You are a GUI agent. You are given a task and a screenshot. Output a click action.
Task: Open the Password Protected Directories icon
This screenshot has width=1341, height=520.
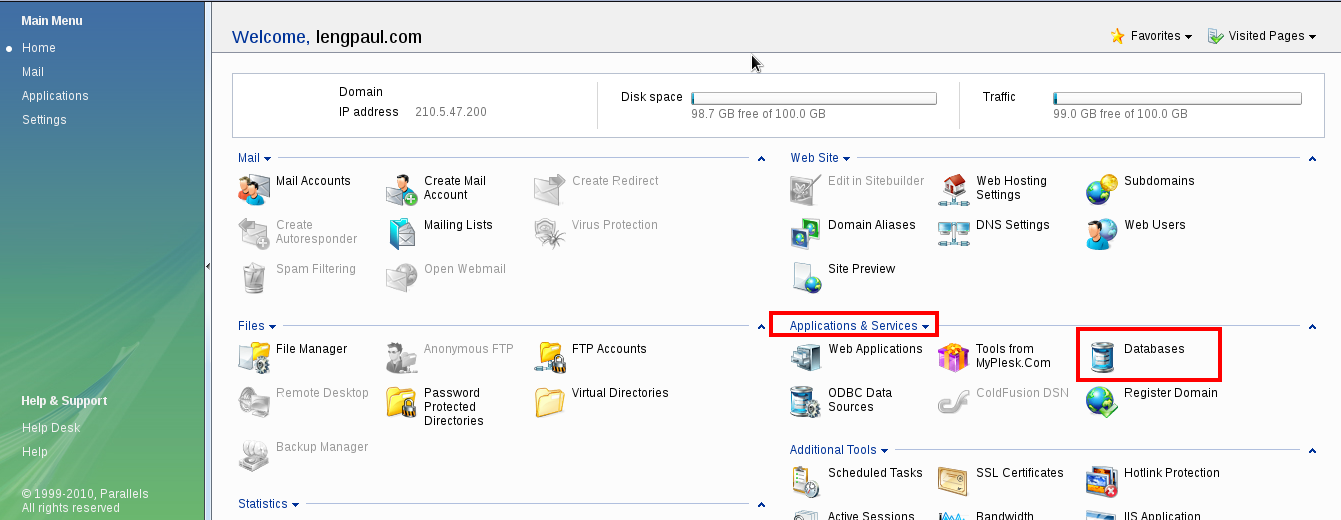[x=402, y=401]
